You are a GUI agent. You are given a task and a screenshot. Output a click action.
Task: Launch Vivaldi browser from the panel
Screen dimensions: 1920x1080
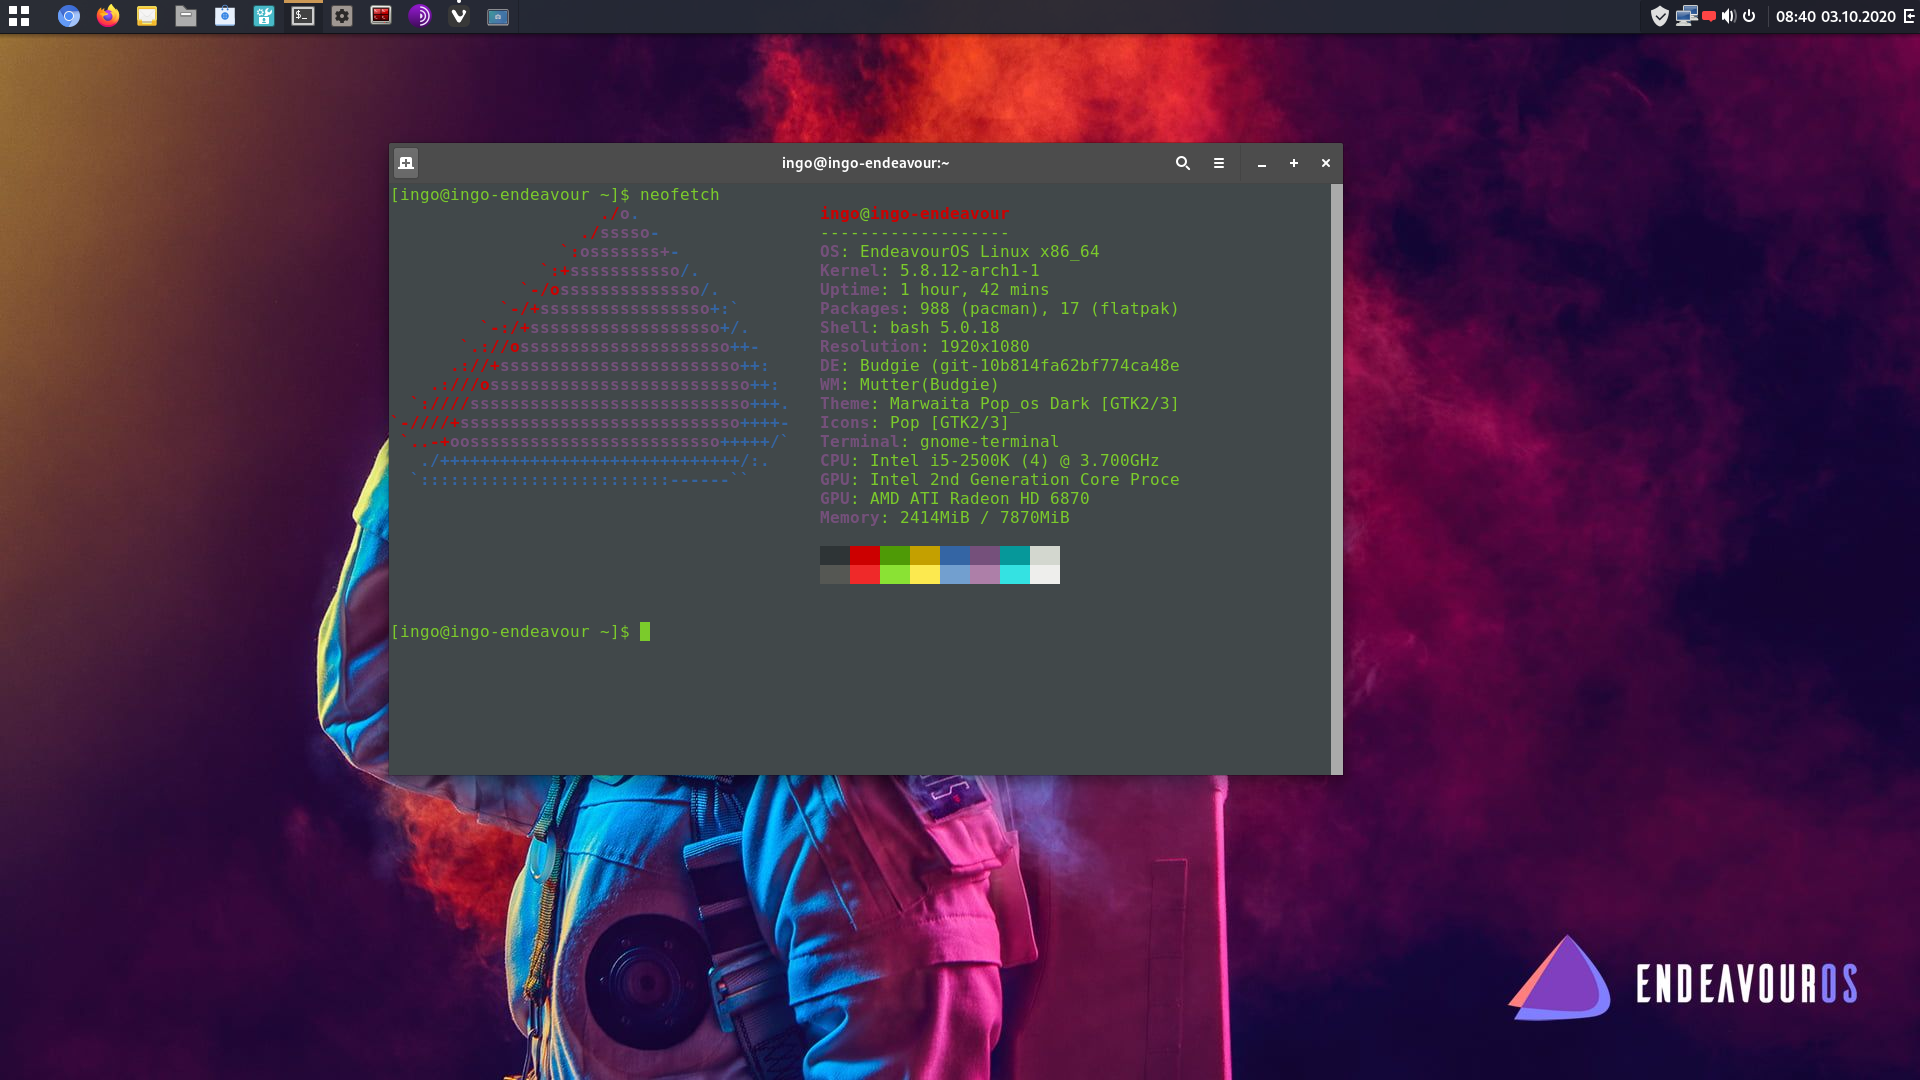(x=459, y=16)
